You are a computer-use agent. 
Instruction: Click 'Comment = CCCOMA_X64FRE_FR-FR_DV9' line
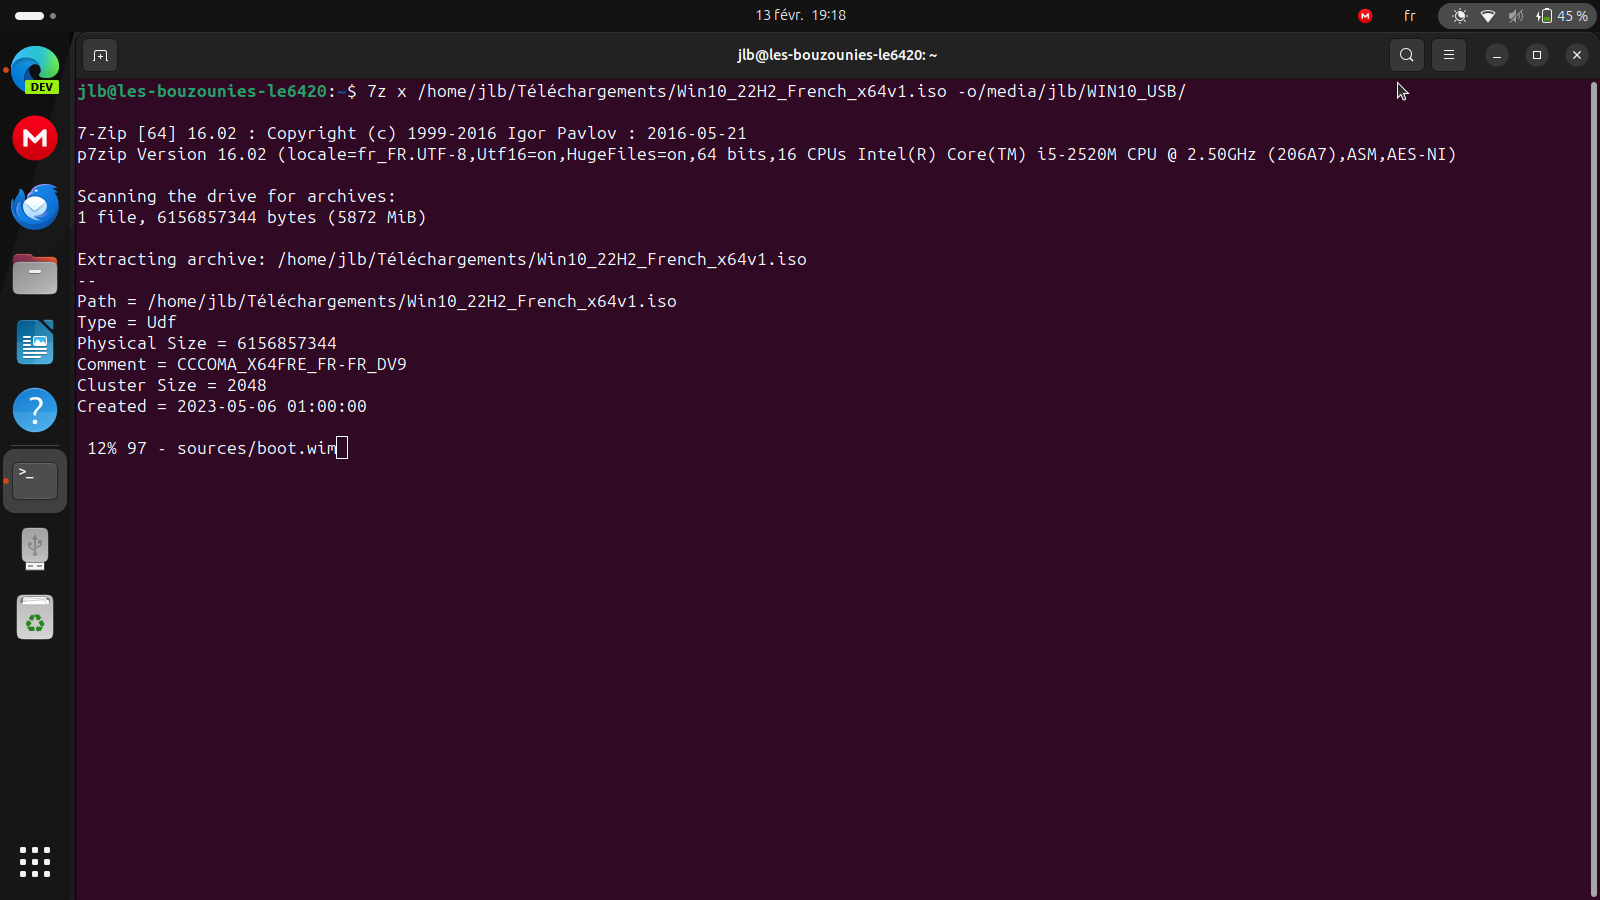coord(242,364)
